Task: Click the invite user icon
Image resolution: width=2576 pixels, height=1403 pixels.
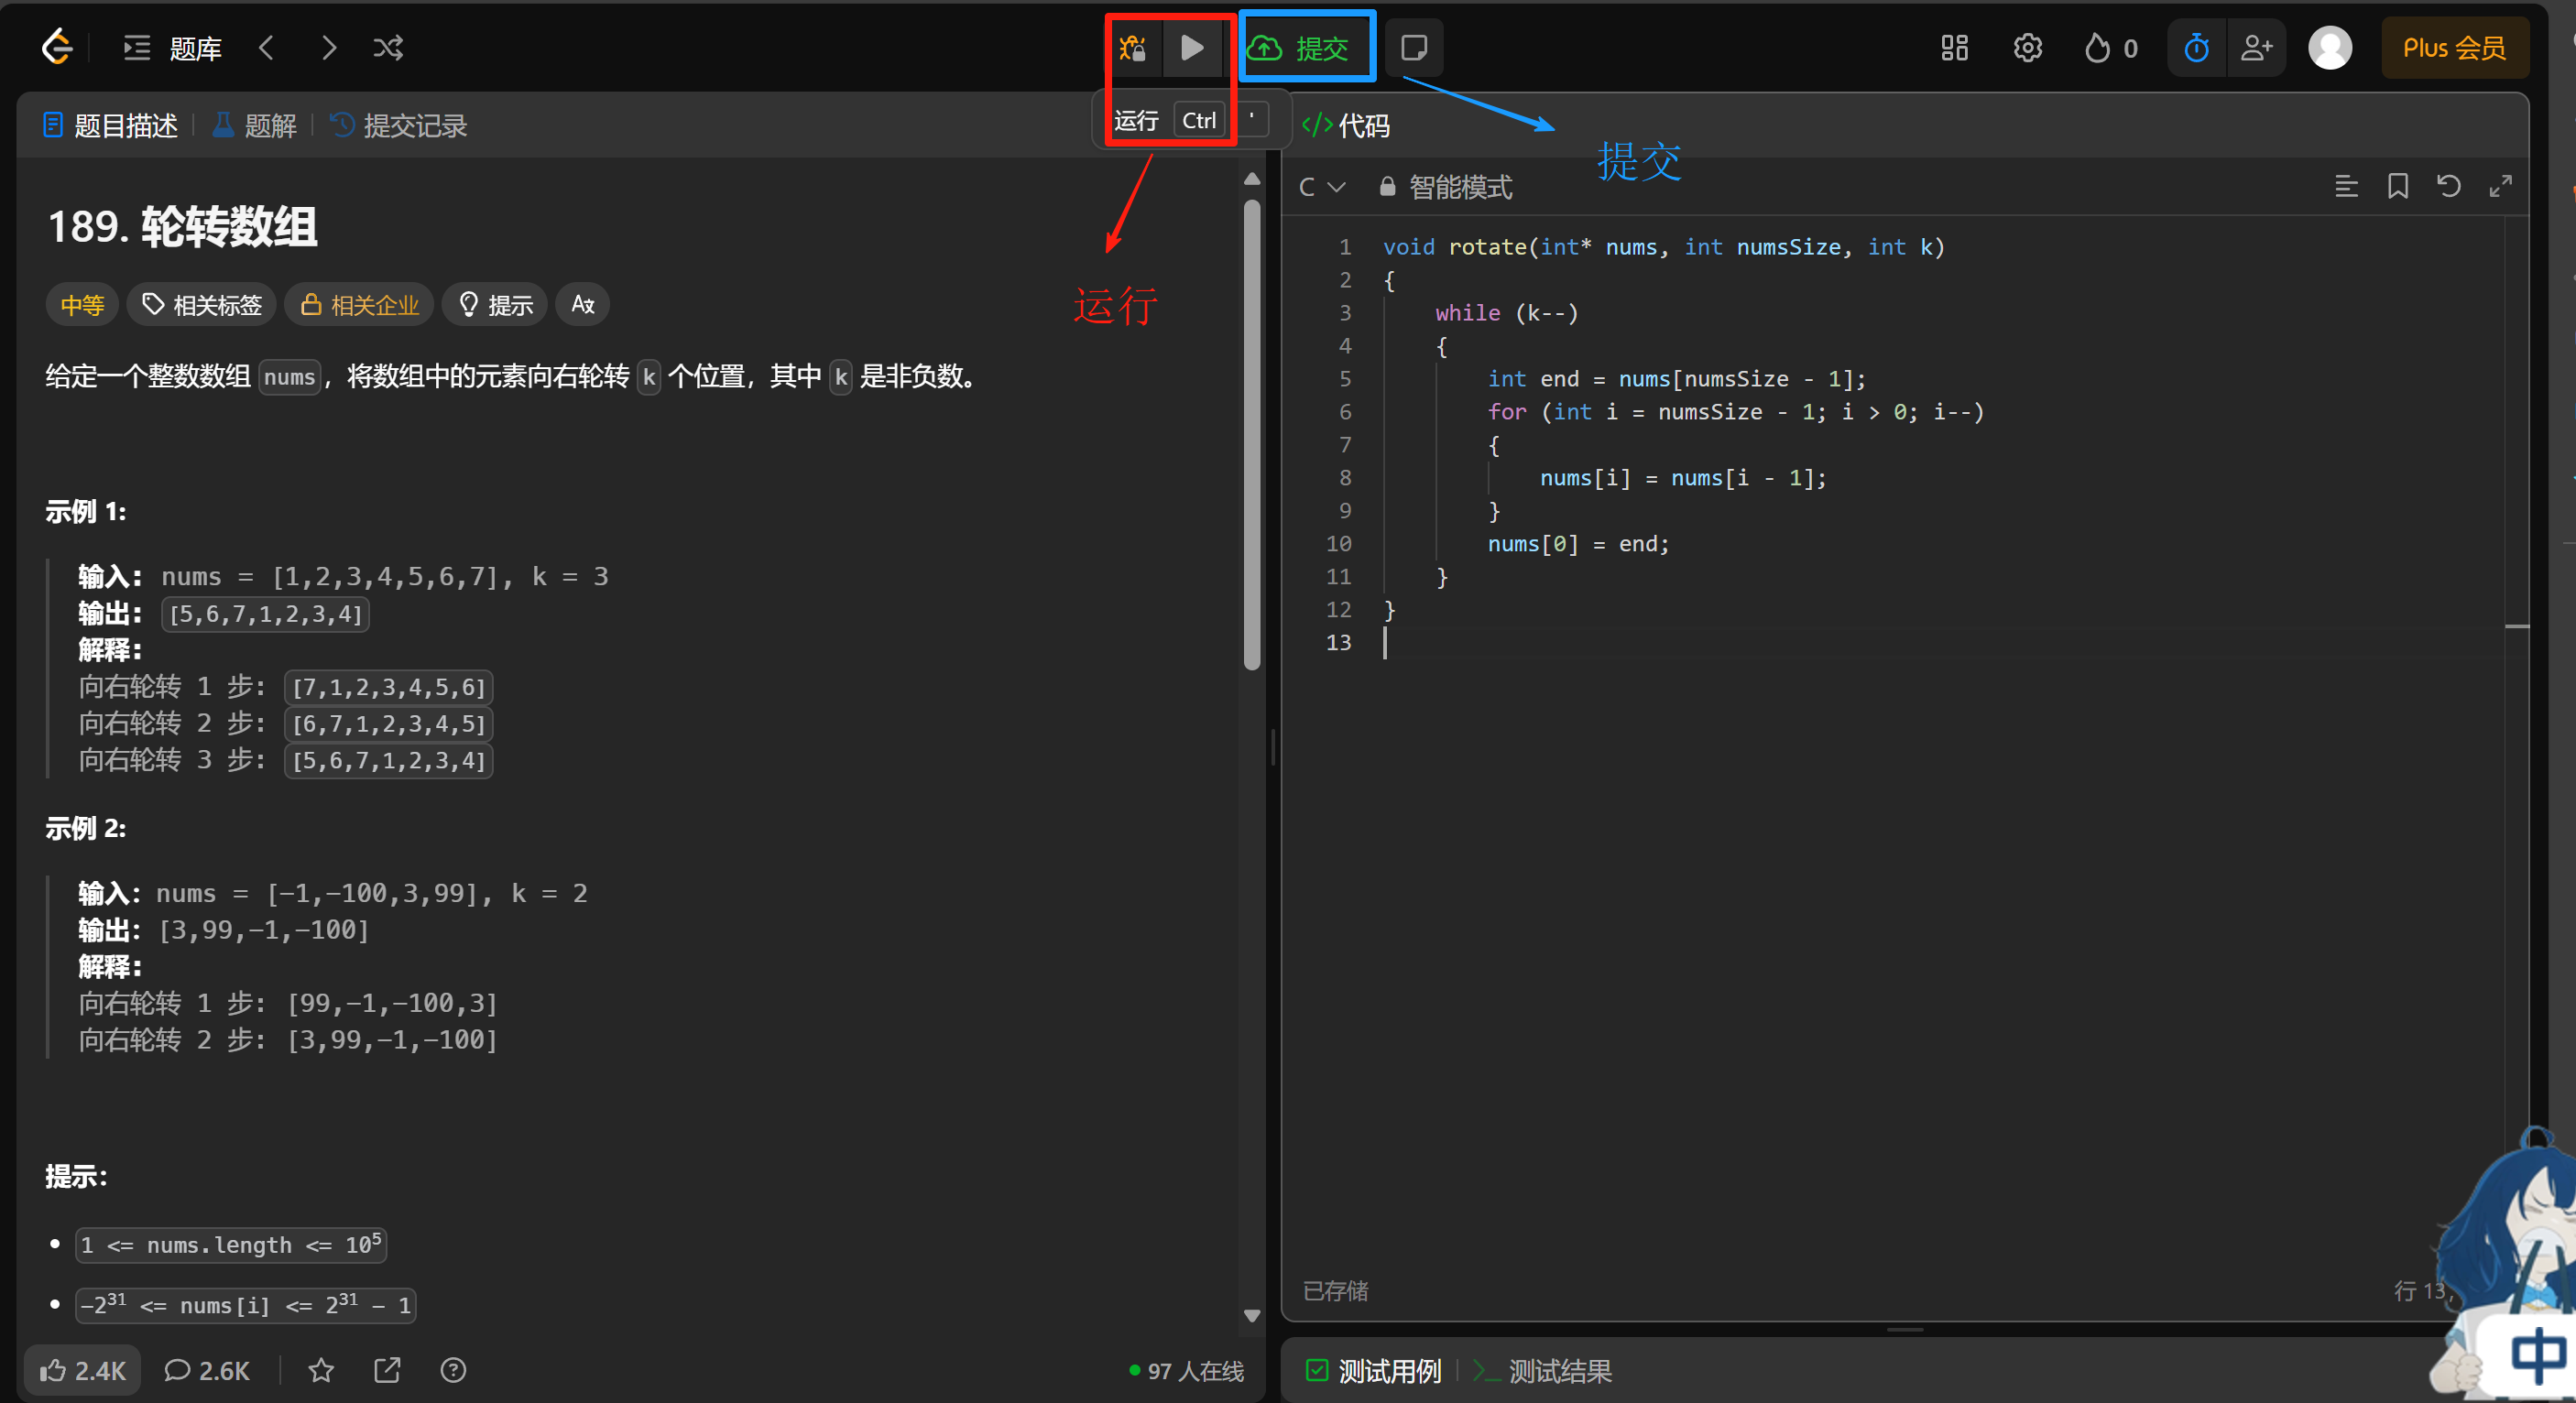Action: [x=2256, y=48]
